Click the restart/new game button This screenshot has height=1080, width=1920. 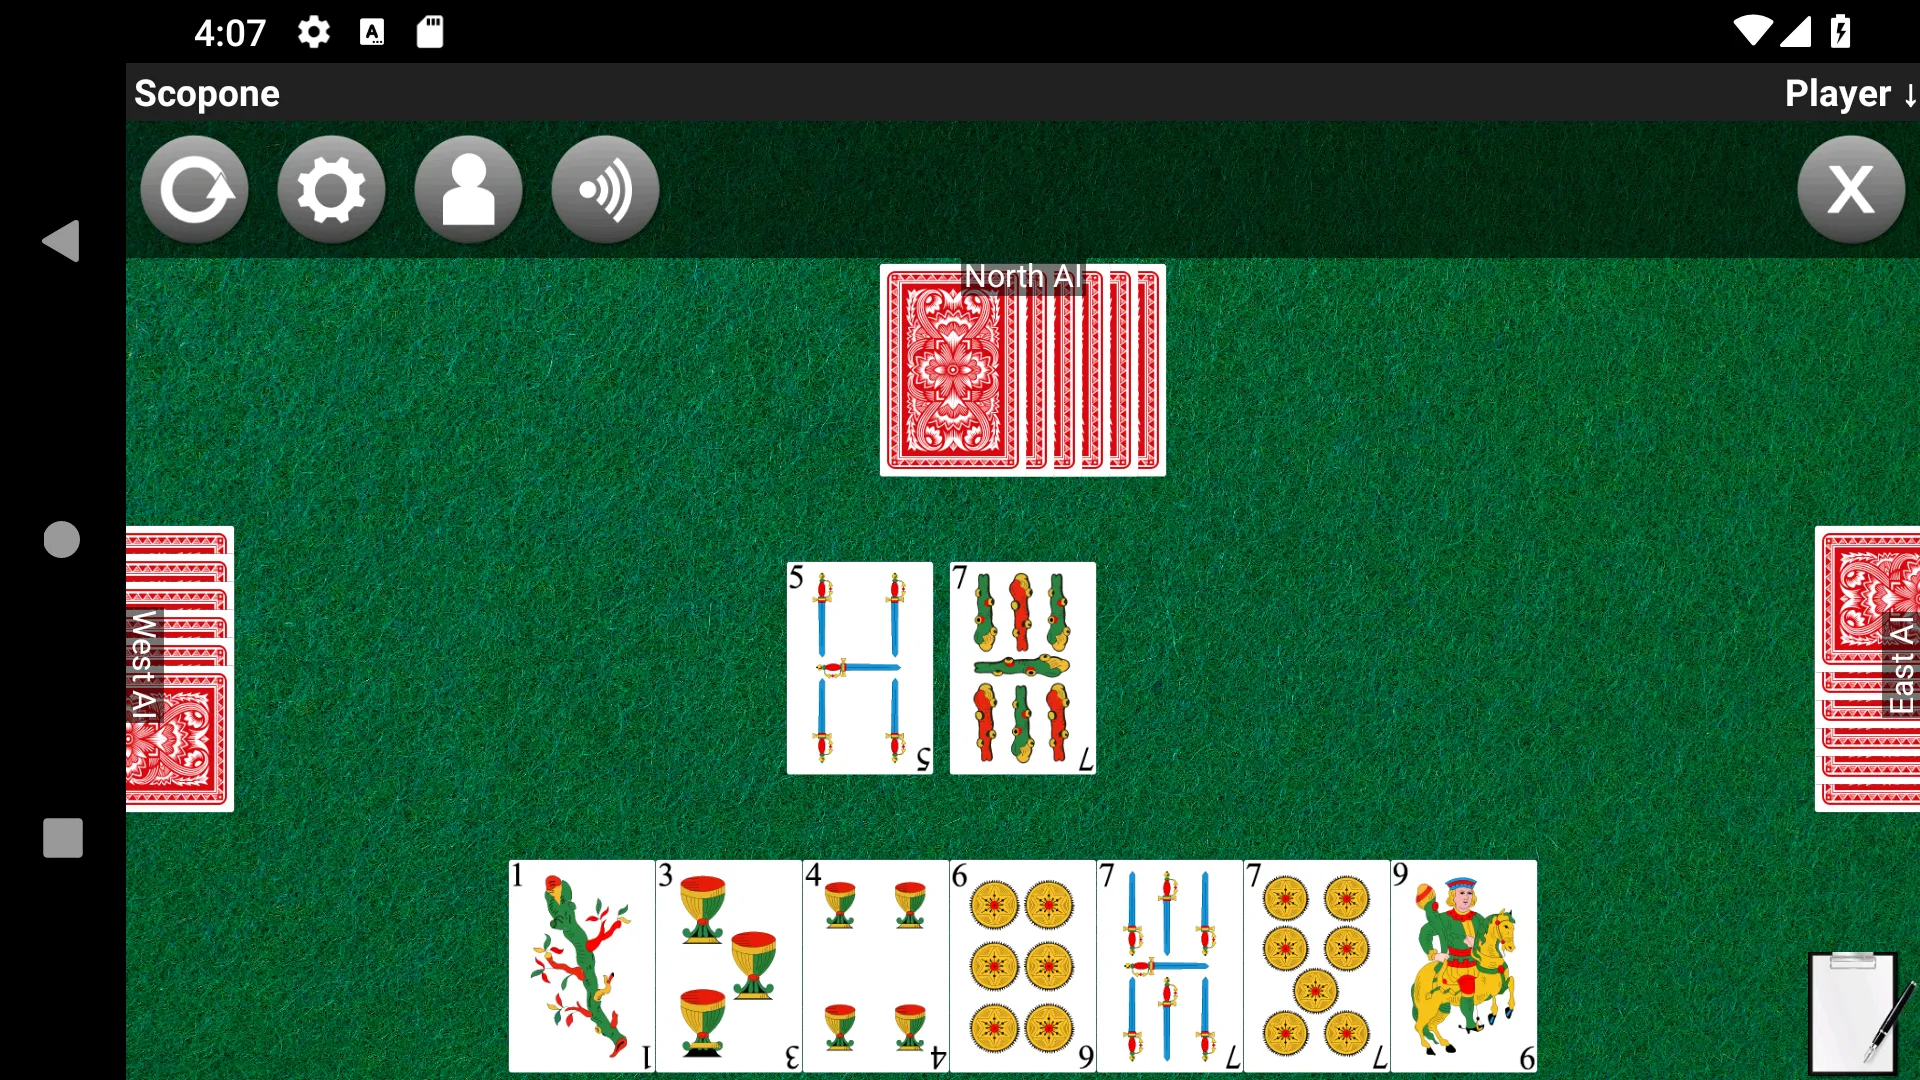click(194, 189)
